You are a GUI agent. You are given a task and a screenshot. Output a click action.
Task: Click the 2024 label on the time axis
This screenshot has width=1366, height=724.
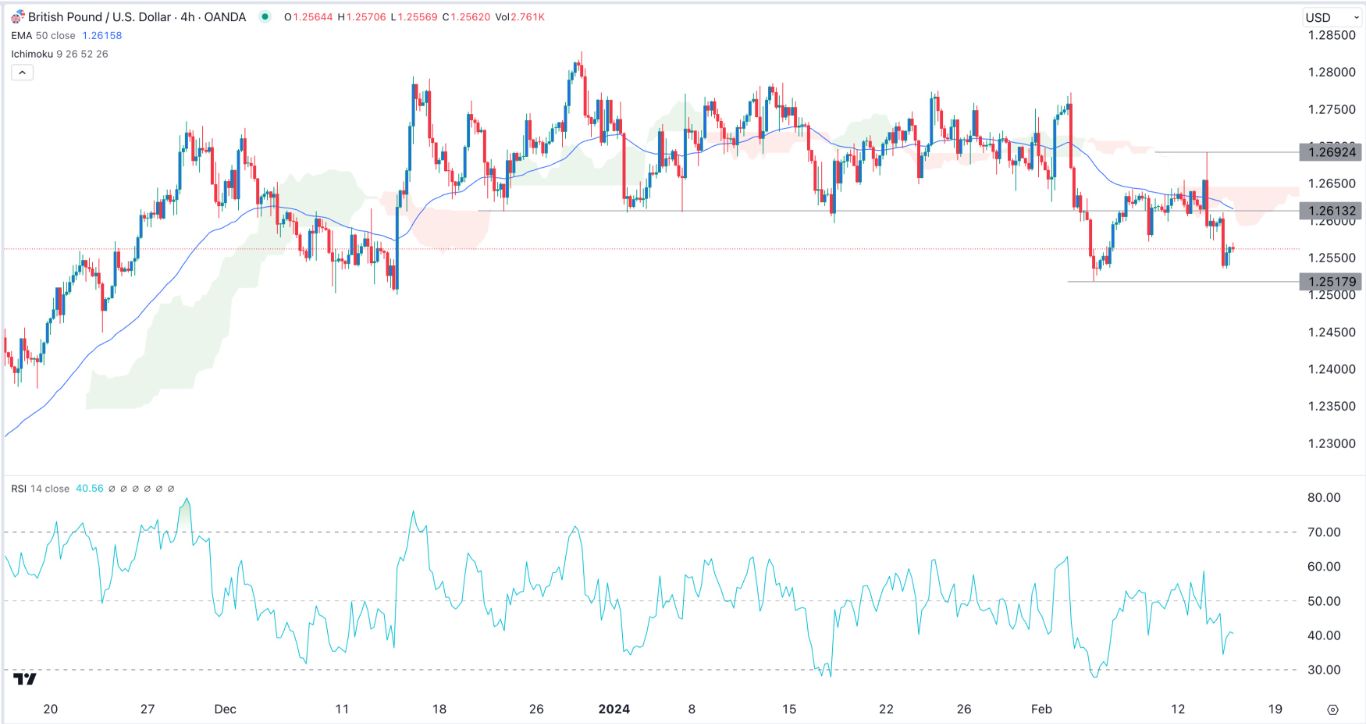tap(612, 707)
